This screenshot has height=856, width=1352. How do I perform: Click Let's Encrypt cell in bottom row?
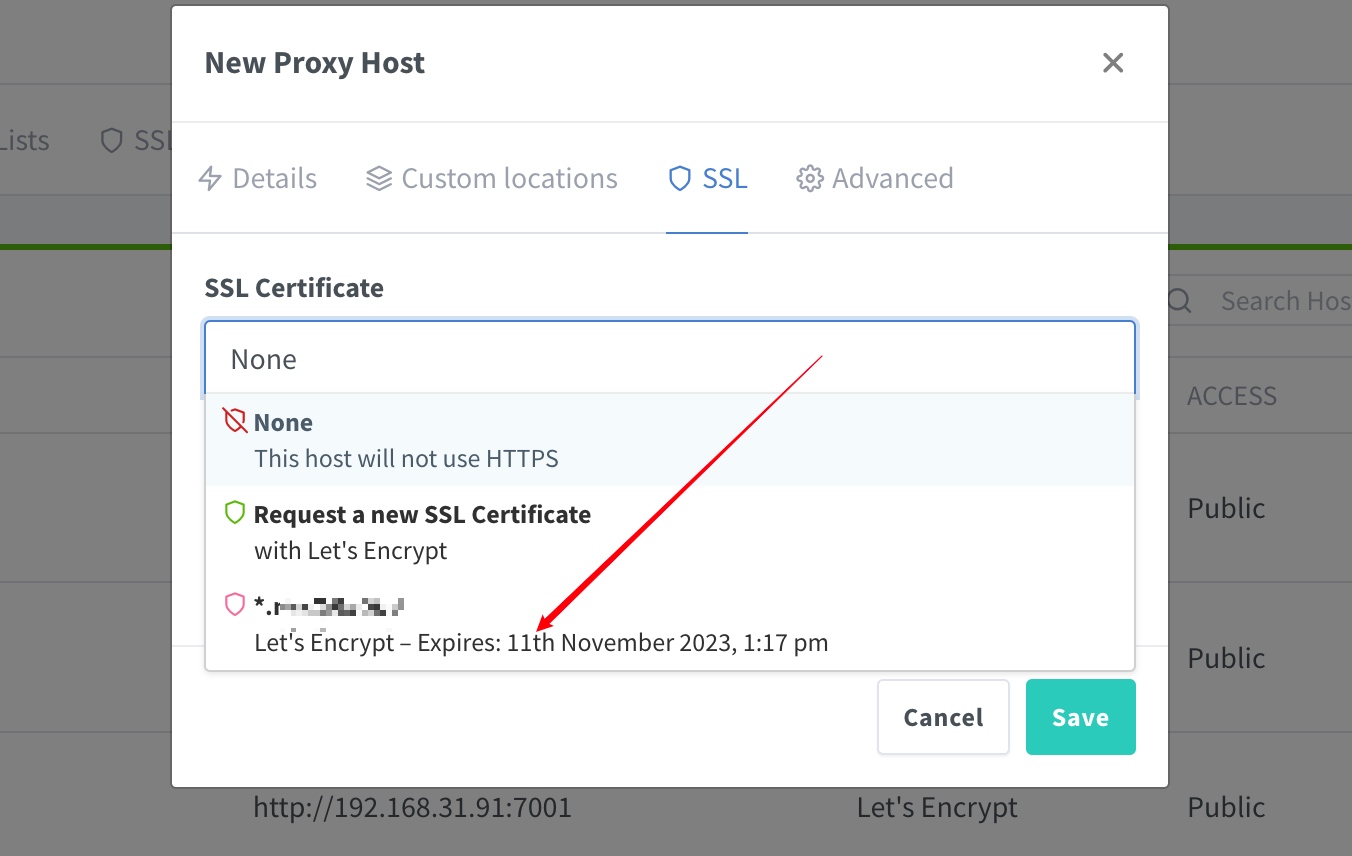(937, 807)
